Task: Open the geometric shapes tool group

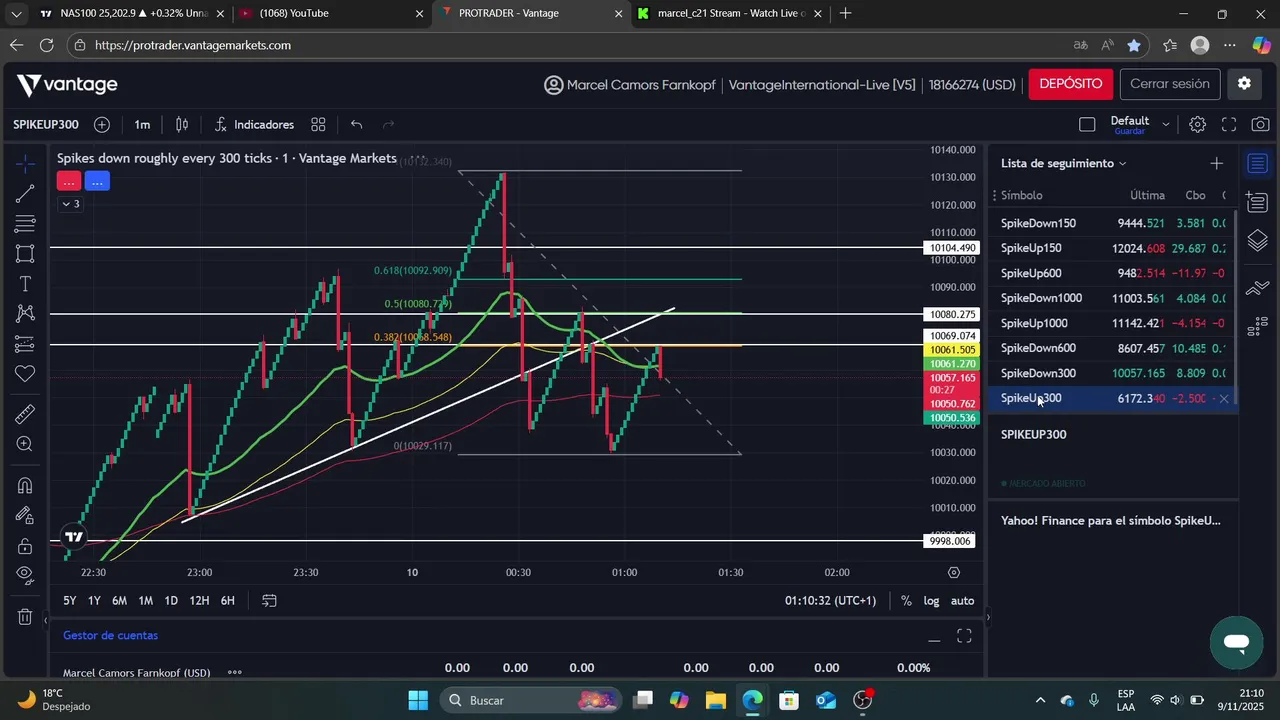Action: [25, 253]
